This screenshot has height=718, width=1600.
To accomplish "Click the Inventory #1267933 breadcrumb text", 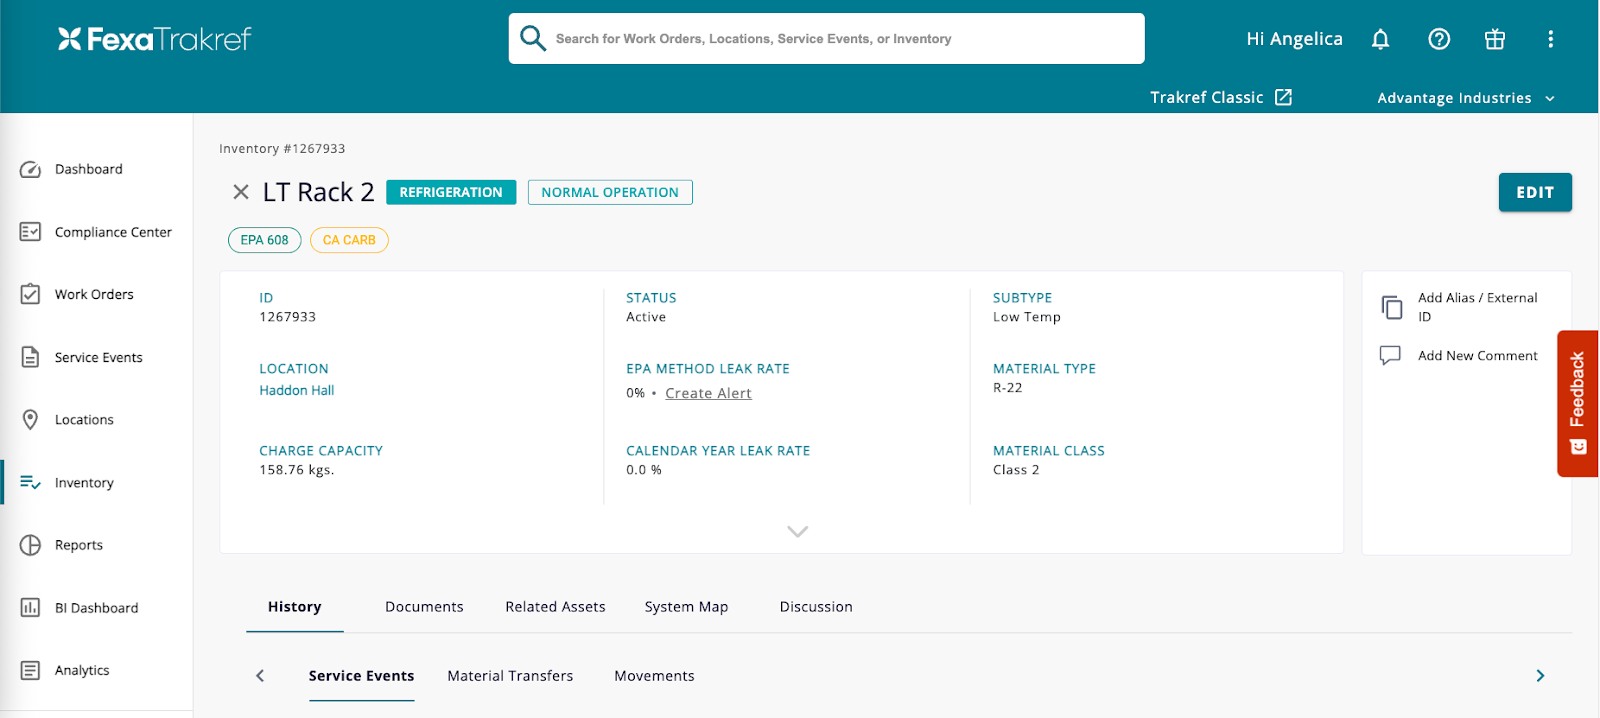I will (x=282, y=149).
